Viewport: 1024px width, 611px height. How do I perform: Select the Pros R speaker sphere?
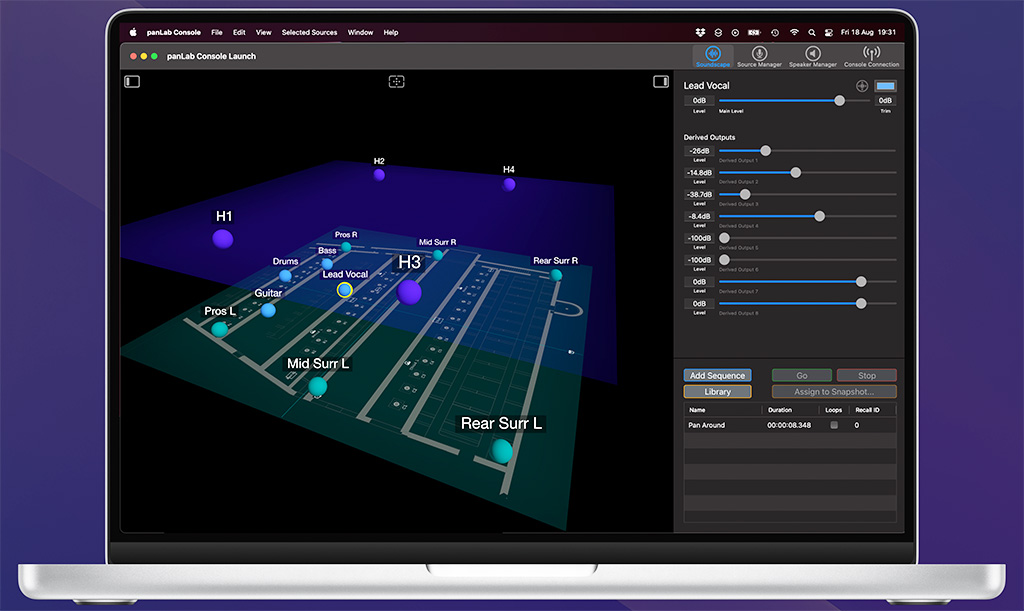coord(346,247)
